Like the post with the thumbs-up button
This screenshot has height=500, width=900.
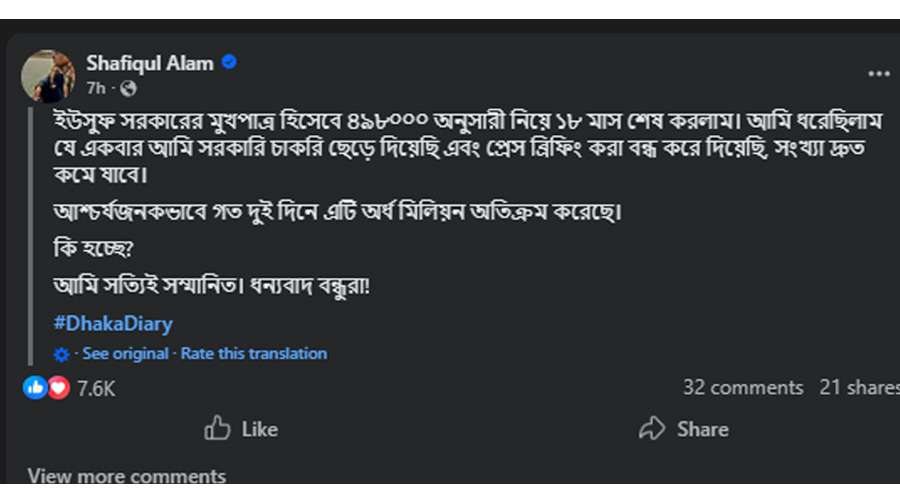241,429
